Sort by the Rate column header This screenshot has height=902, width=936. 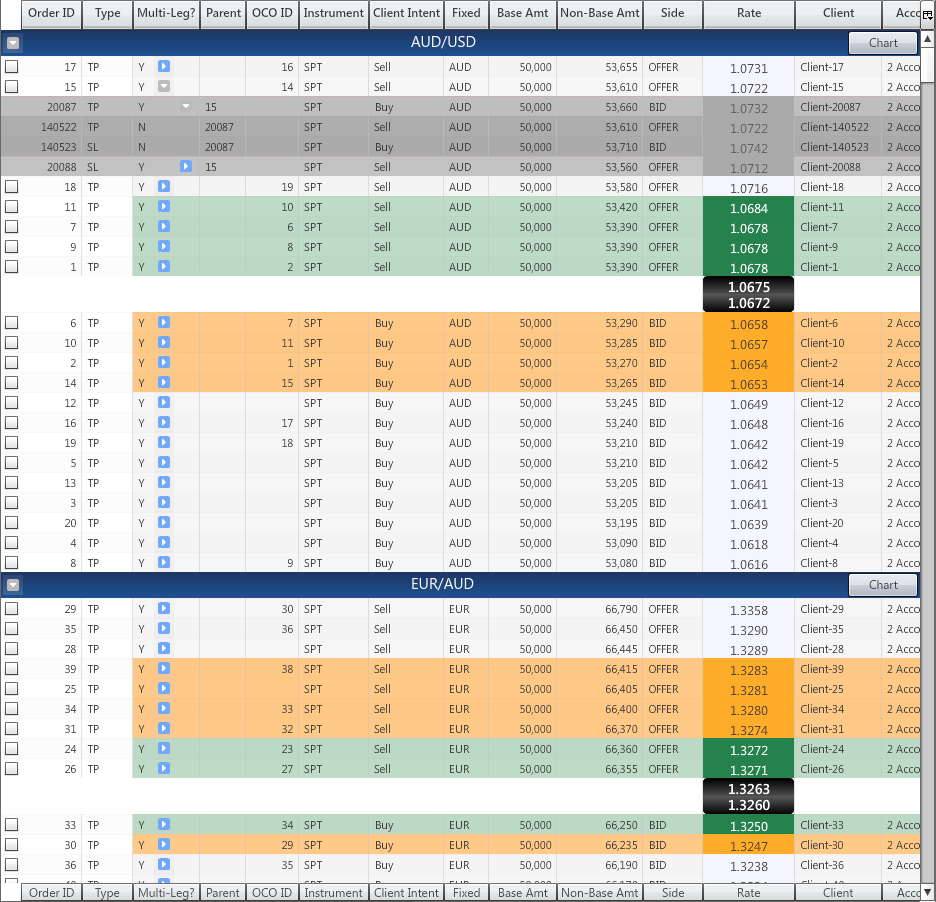click(x=748, y=14)
